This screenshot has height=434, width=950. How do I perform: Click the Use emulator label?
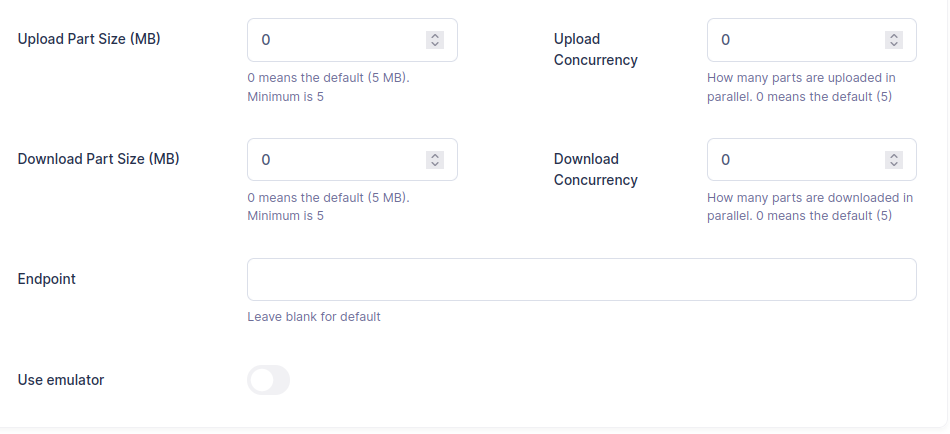pyautogui.click(x=61, y=380)
